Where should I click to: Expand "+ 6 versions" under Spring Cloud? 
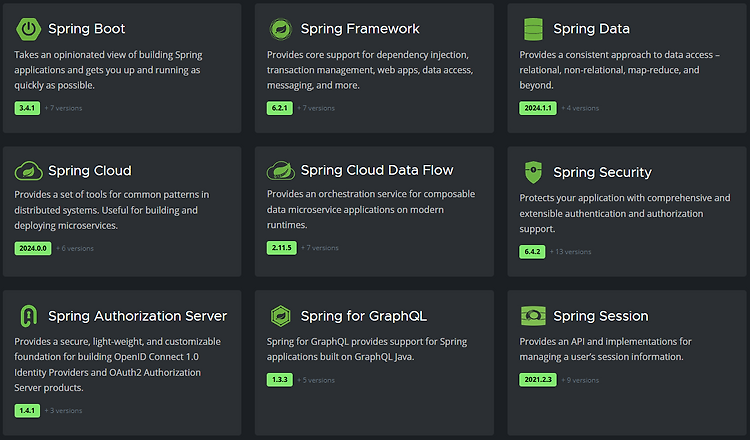click(75, 247)
